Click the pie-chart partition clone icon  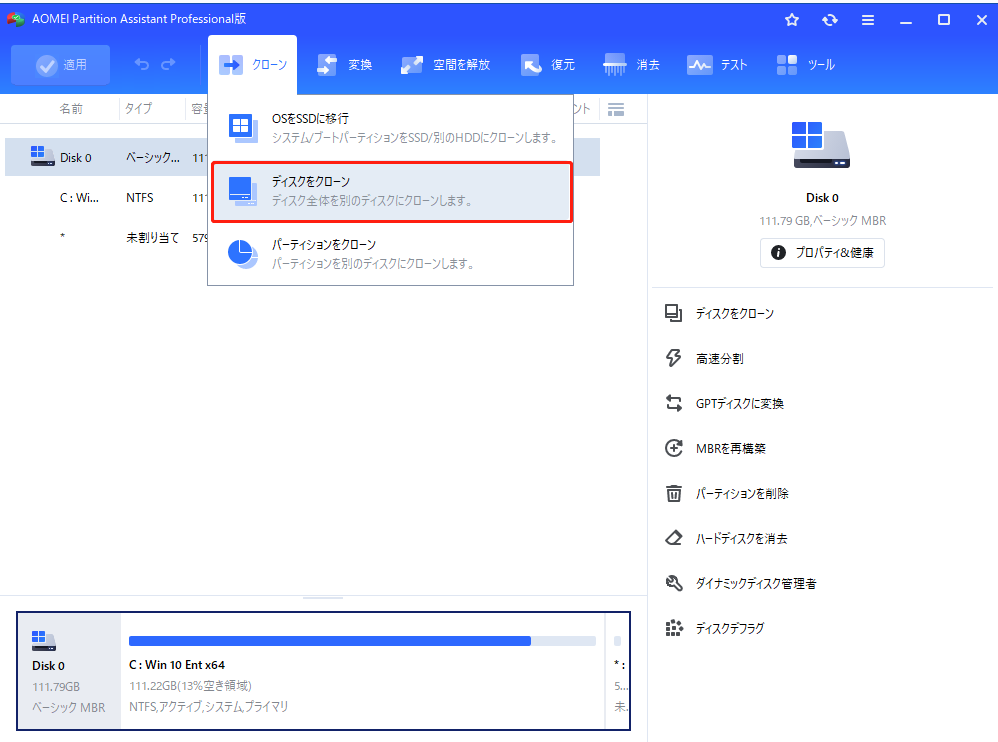[x=242, y=254]
